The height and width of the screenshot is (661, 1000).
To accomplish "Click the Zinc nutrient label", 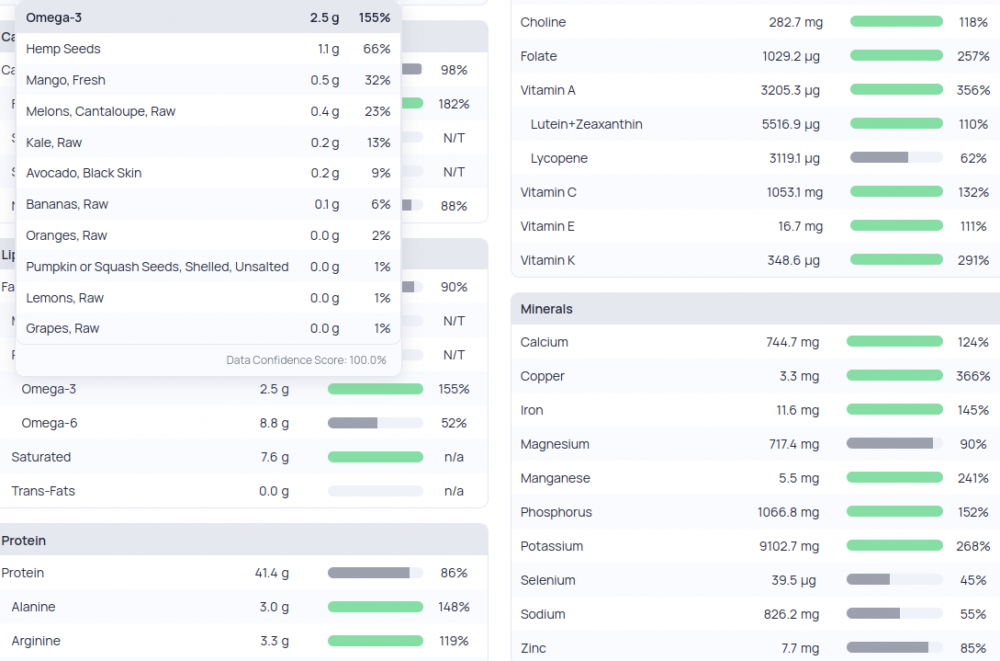I will tap(534, 648).
